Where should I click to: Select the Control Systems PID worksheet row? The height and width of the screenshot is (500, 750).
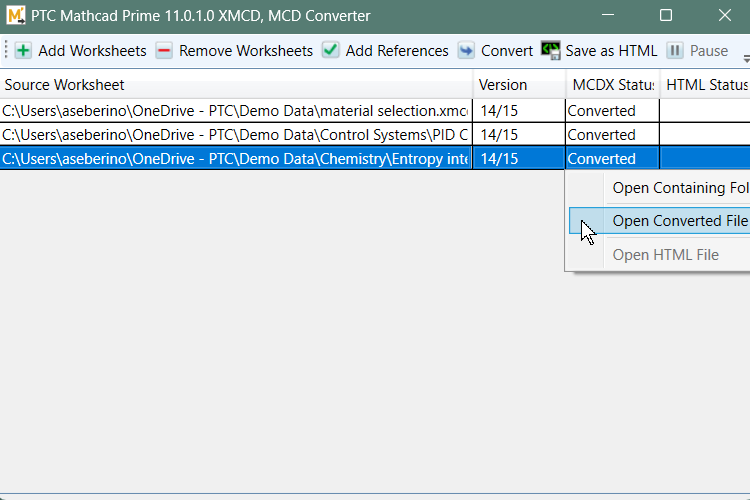(236, 135)
